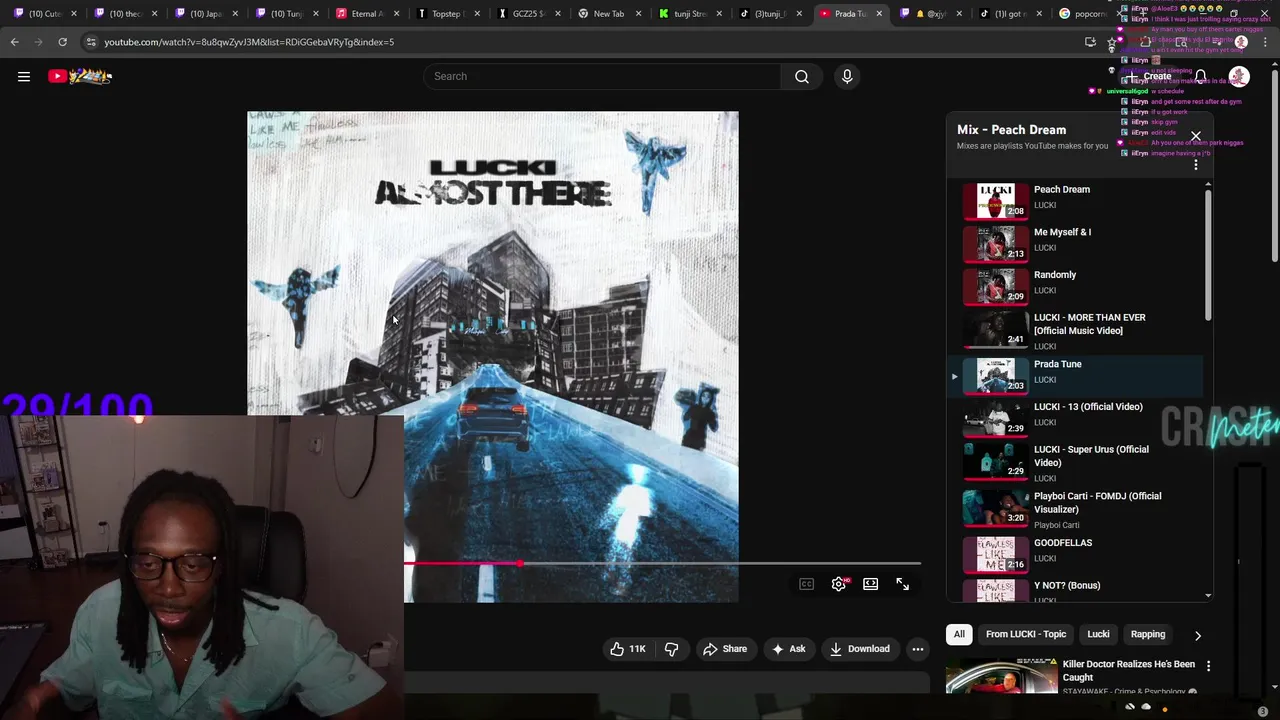1280x720 pixels.
Task: Show more filter chips with right chevron
Action: (1197, 635)
